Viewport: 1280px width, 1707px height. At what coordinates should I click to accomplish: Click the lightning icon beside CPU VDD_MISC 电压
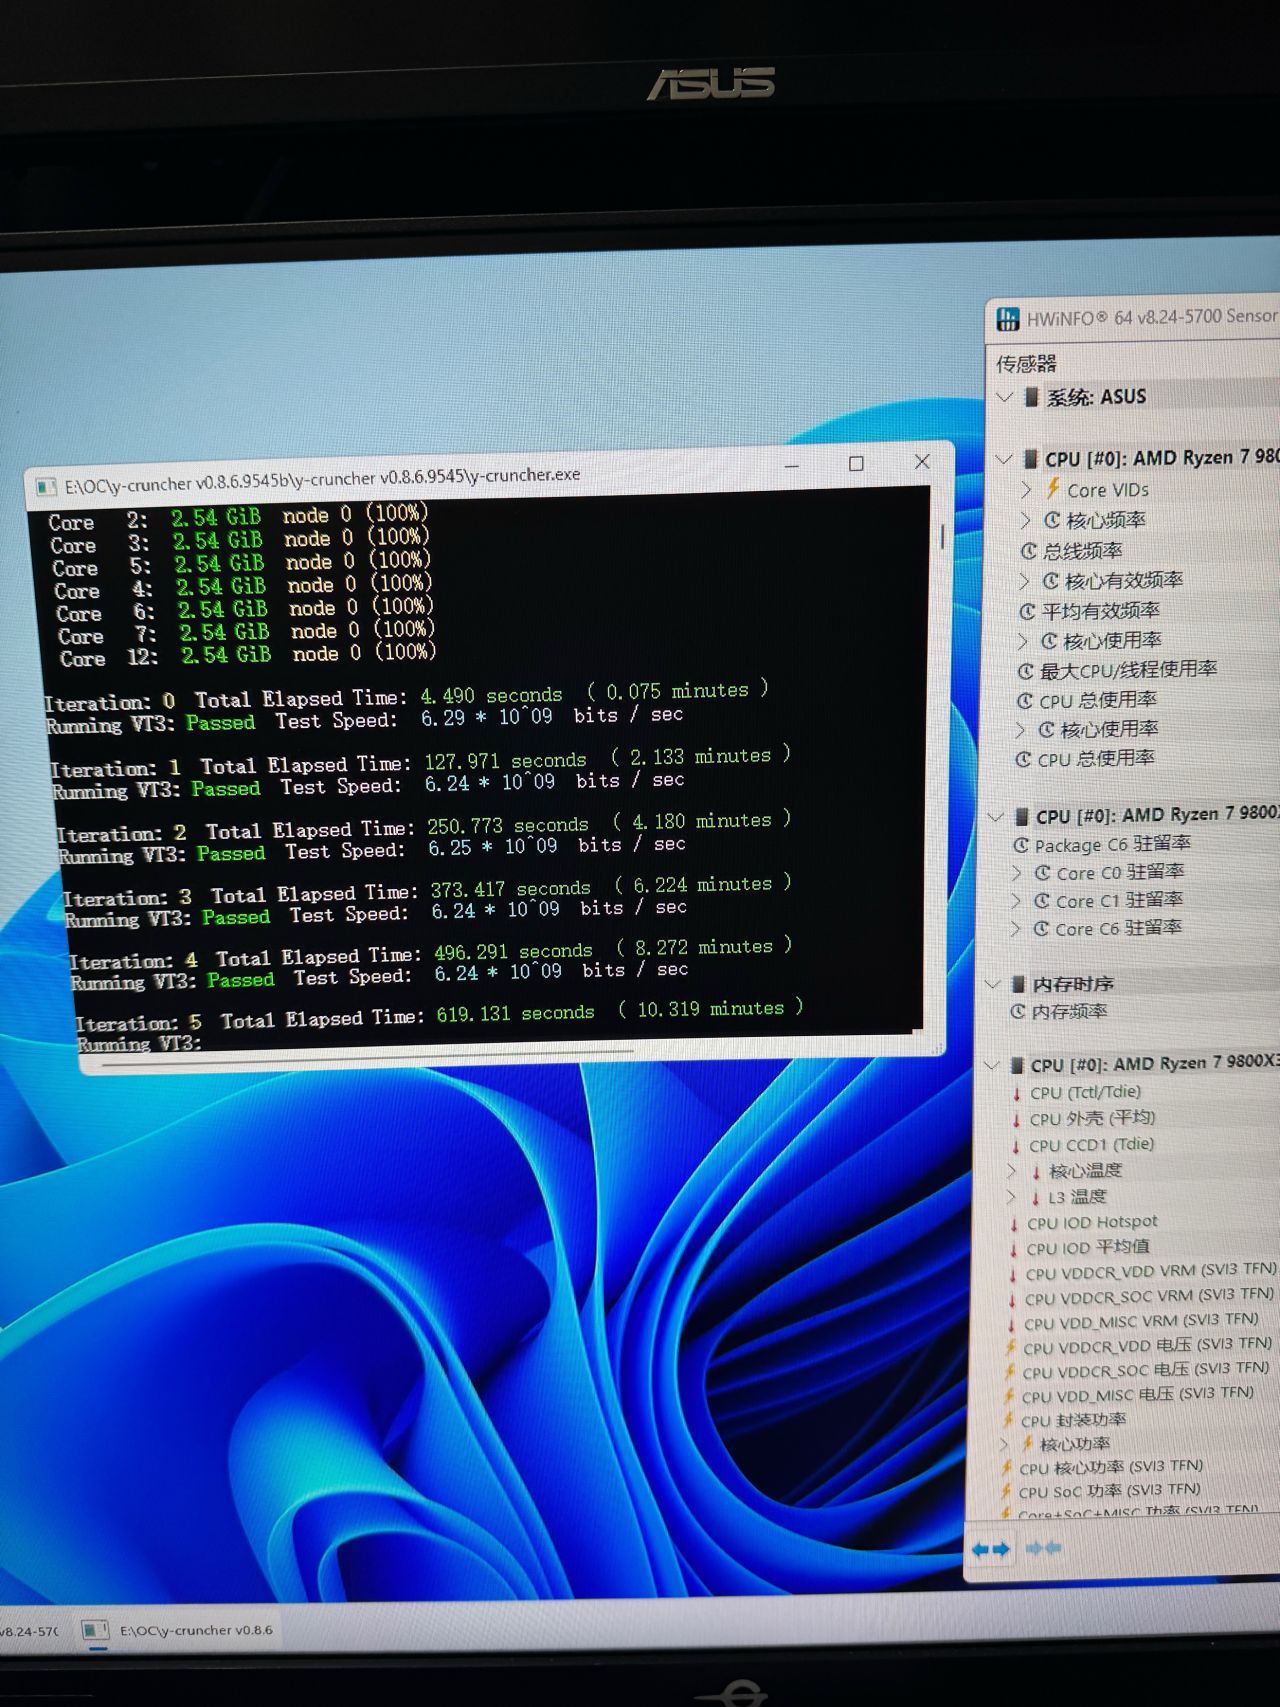click(1009, 1396)
